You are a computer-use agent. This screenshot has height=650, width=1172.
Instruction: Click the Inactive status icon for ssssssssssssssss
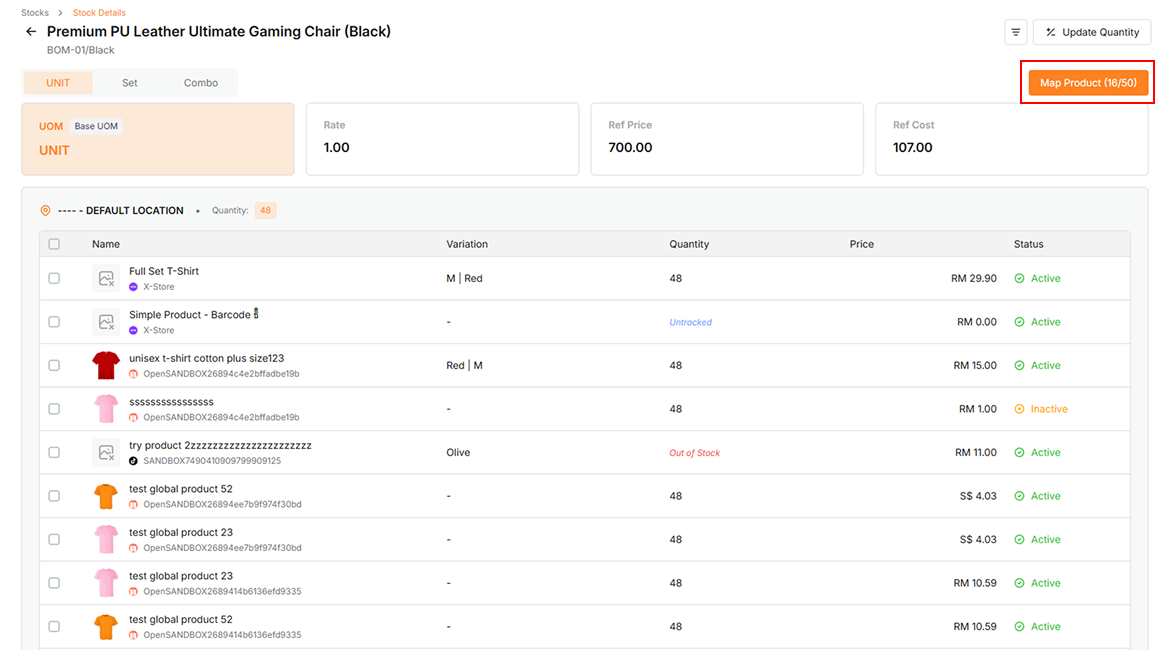point(1020,409)
